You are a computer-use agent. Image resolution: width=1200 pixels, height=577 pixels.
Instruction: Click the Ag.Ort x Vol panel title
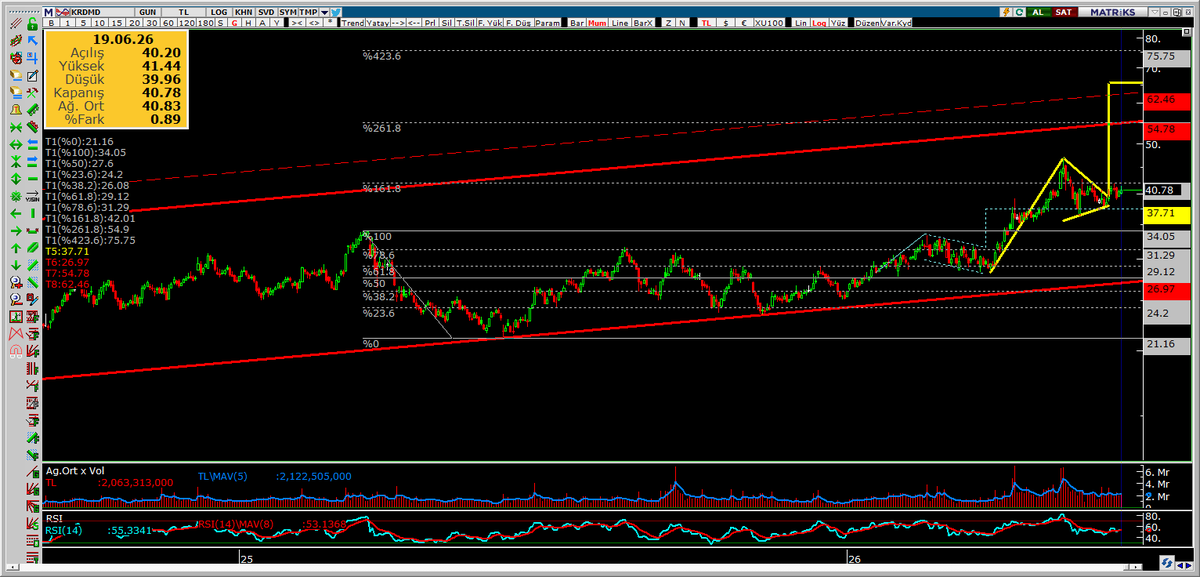pyautogui.click(x=75, y=470)
